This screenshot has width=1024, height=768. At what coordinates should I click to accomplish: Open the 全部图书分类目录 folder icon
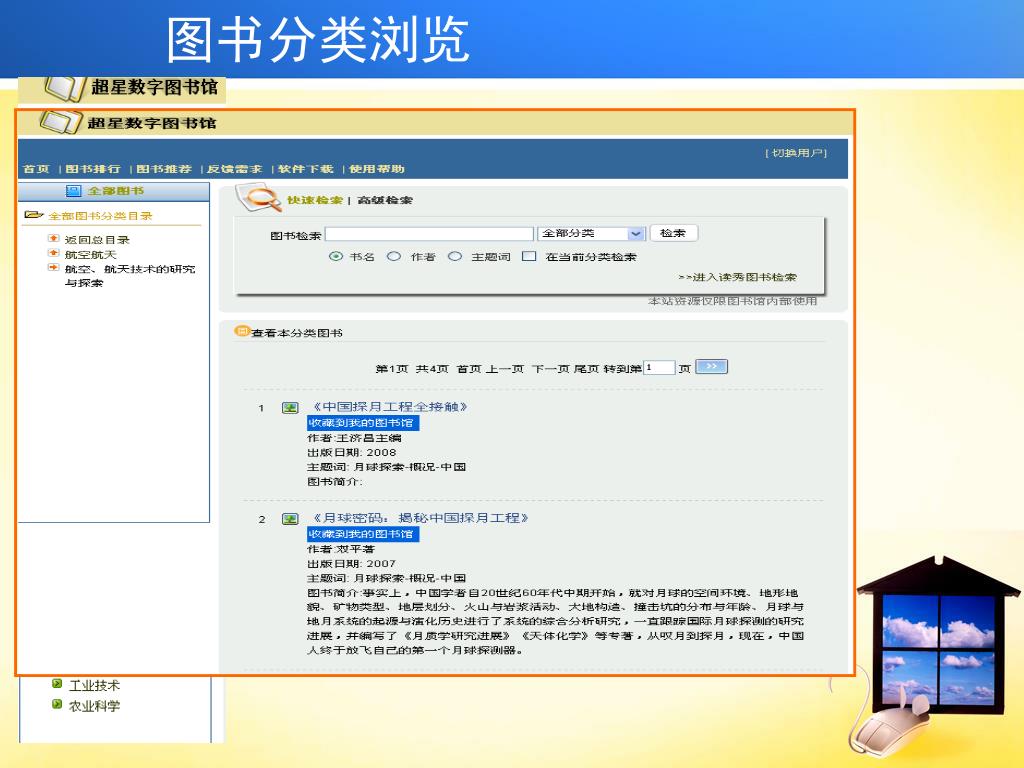[x=33, y=215]
